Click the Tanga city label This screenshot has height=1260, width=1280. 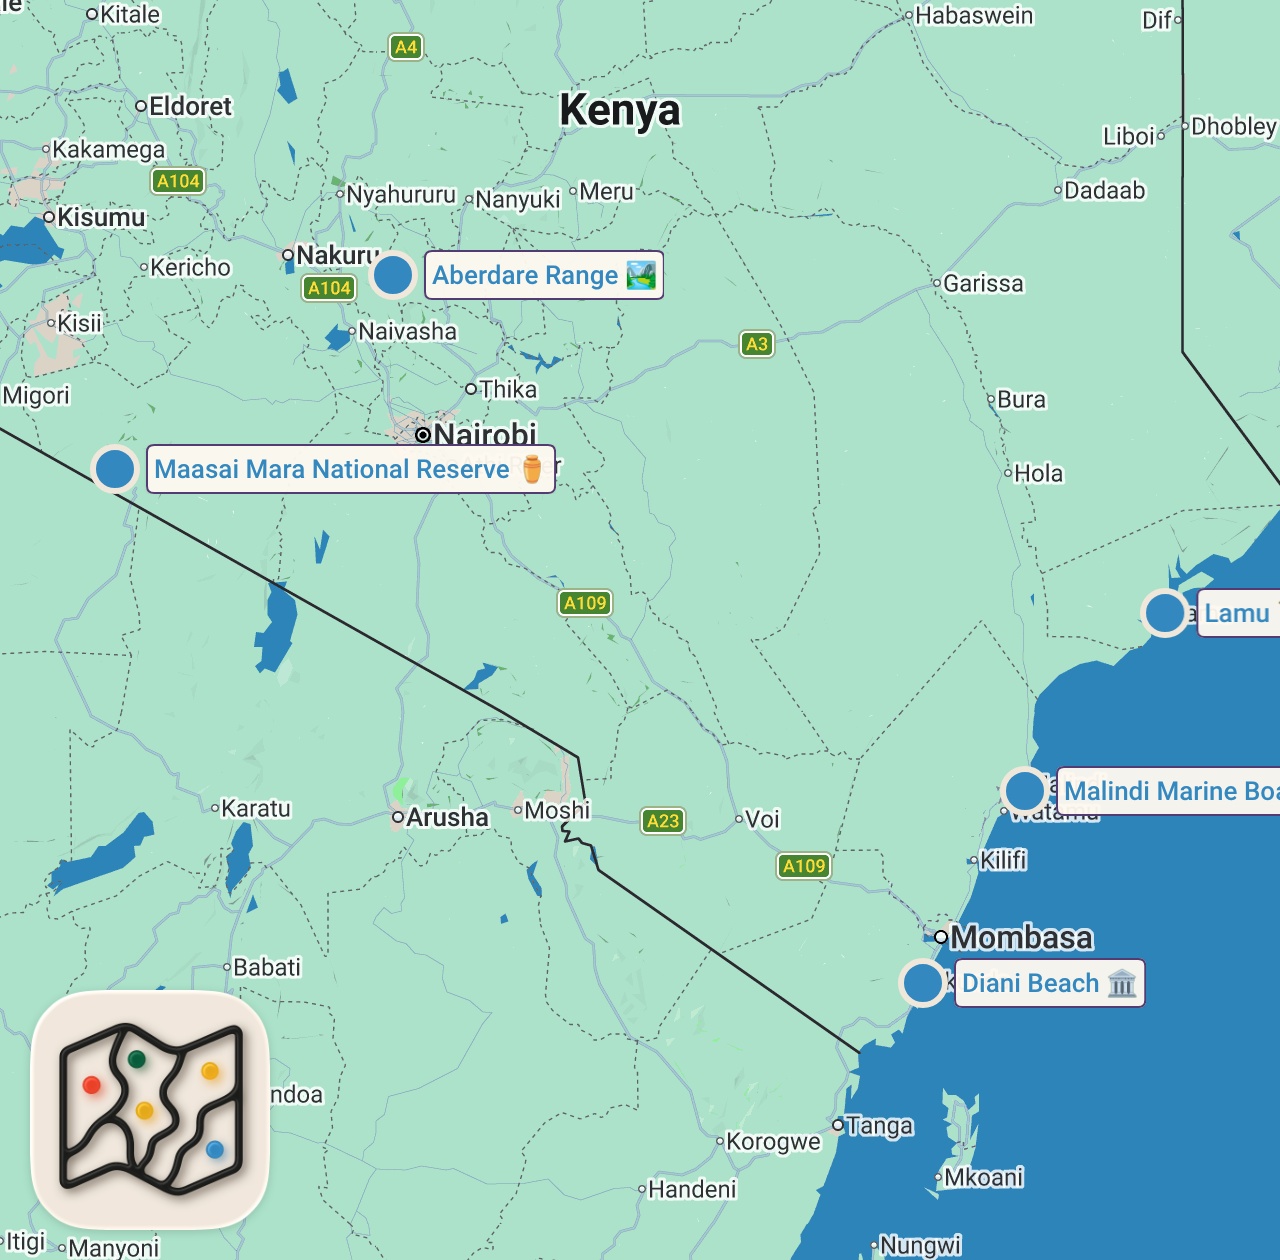point(879,1126)
